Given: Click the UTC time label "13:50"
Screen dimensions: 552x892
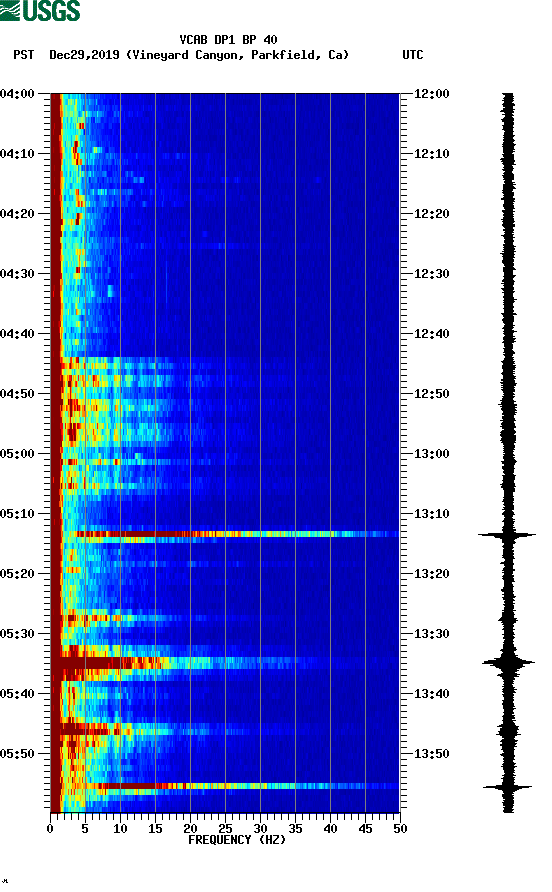Looking at the screenshot, I should click(431, 754).
